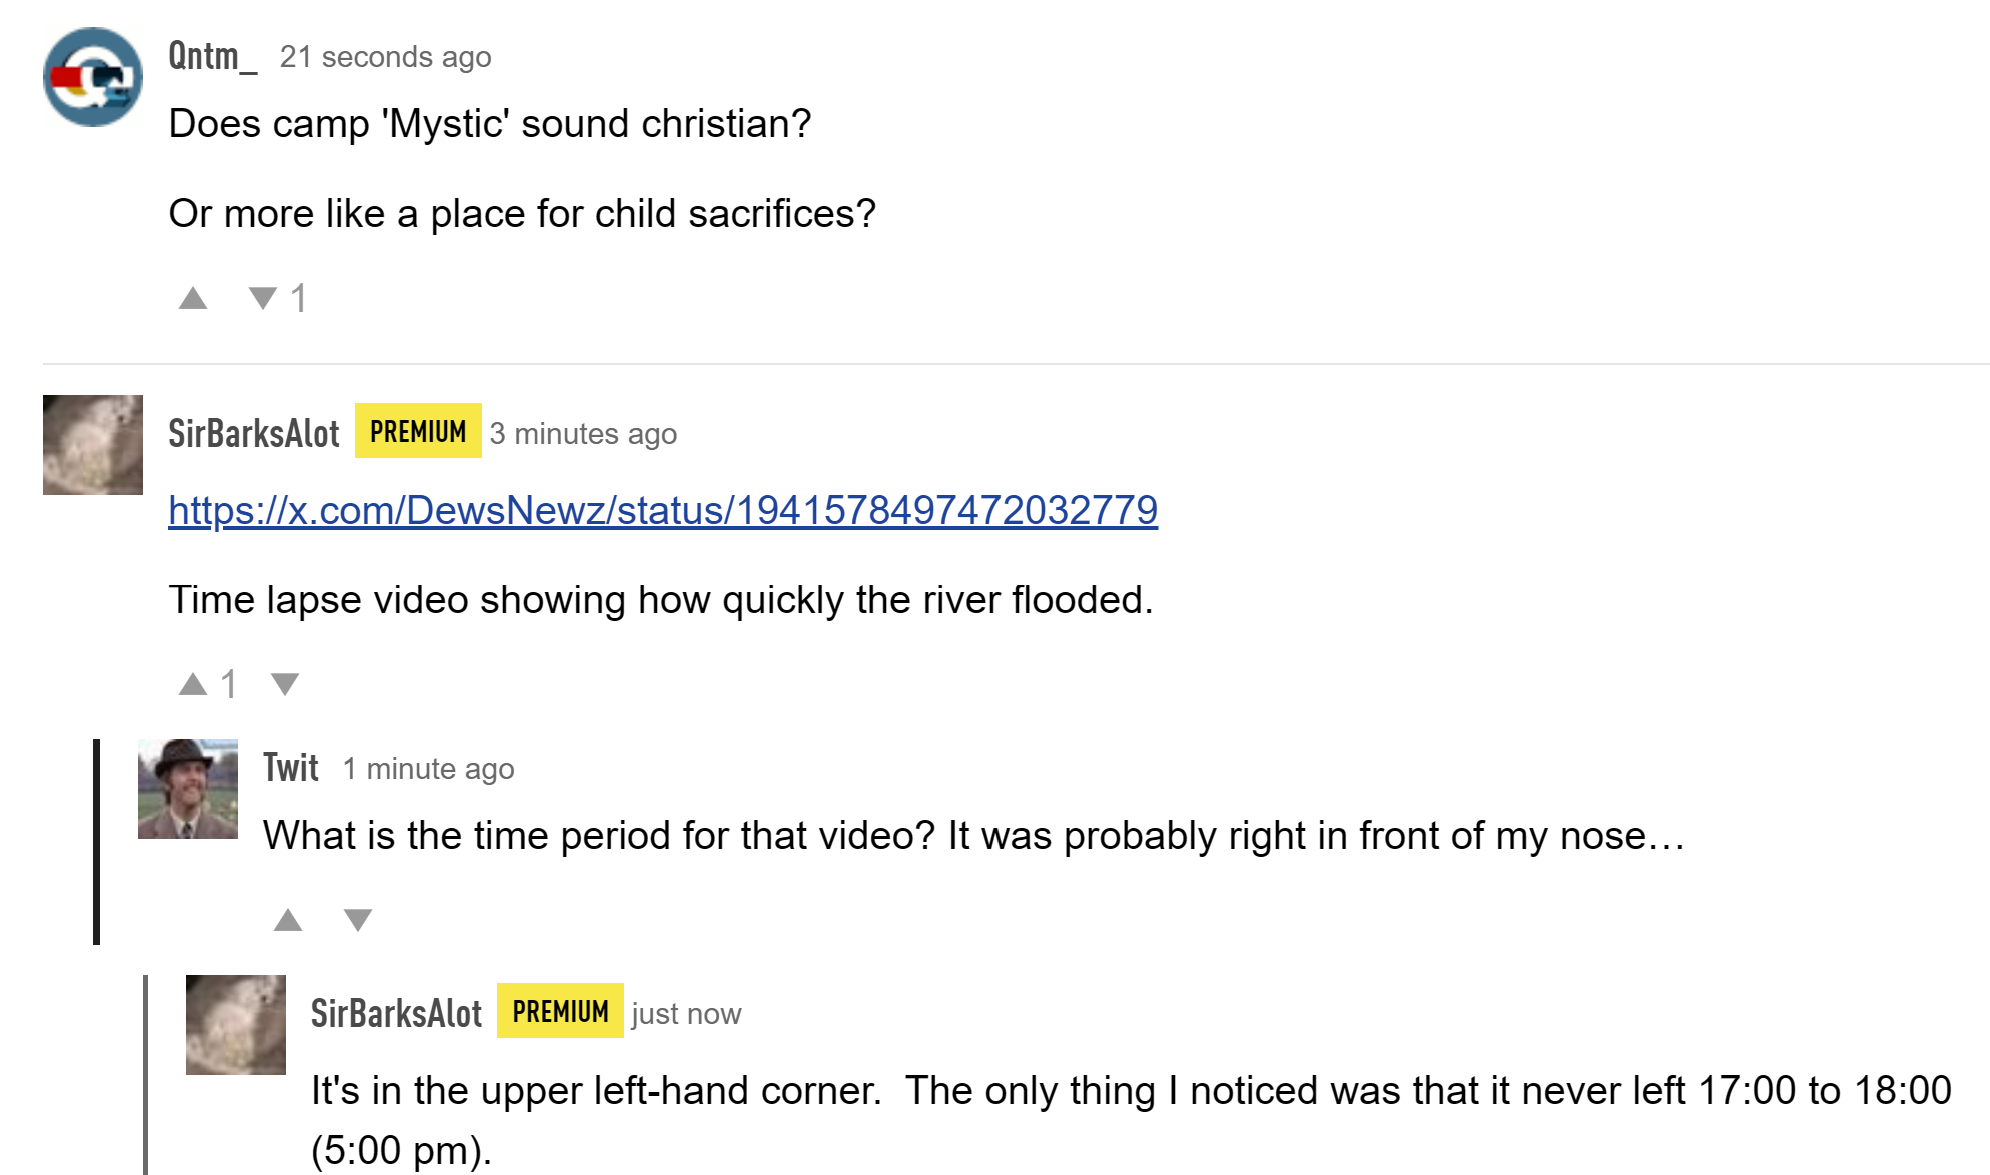Collapse Twit's reply thread via the black bar
This screenshot has width=1990, height=1175.
tap(97, 842)
